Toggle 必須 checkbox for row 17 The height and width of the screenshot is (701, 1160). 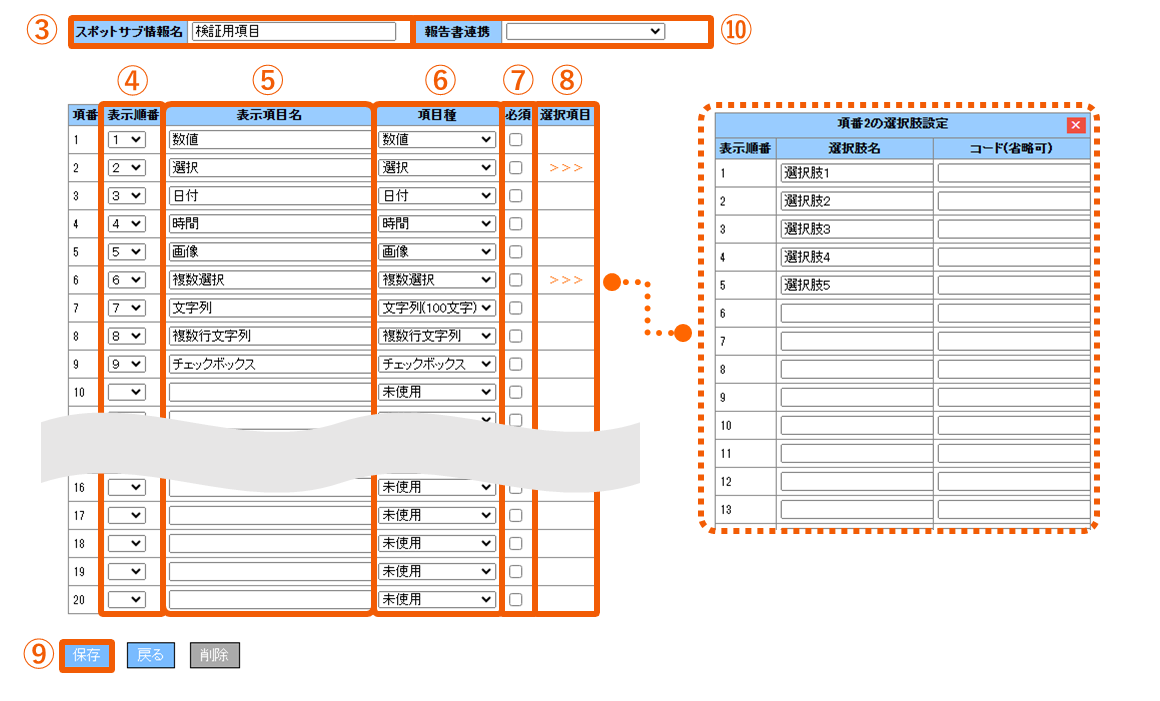[x=516, y=515]
